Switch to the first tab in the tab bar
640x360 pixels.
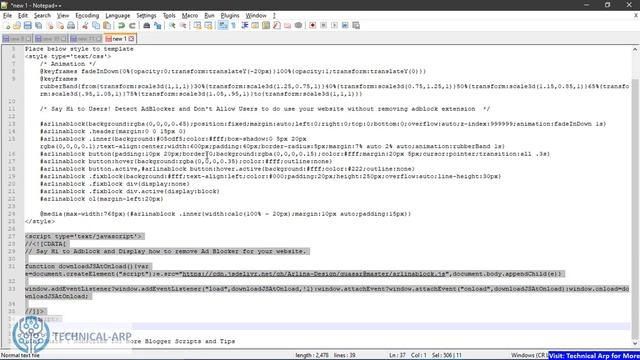point(16,39)
